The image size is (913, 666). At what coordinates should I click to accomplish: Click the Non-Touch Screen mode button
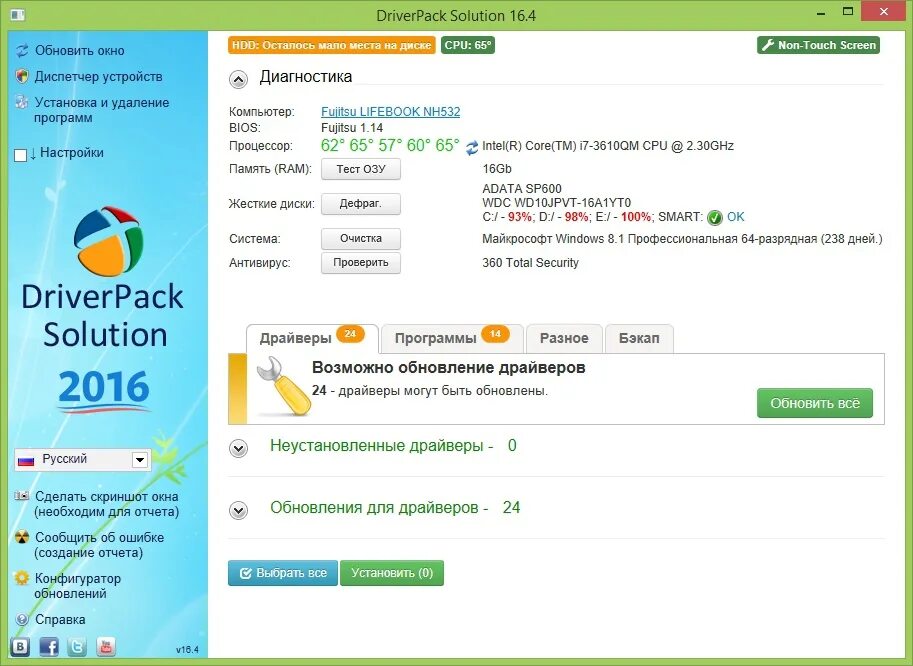tap(818, 45)
